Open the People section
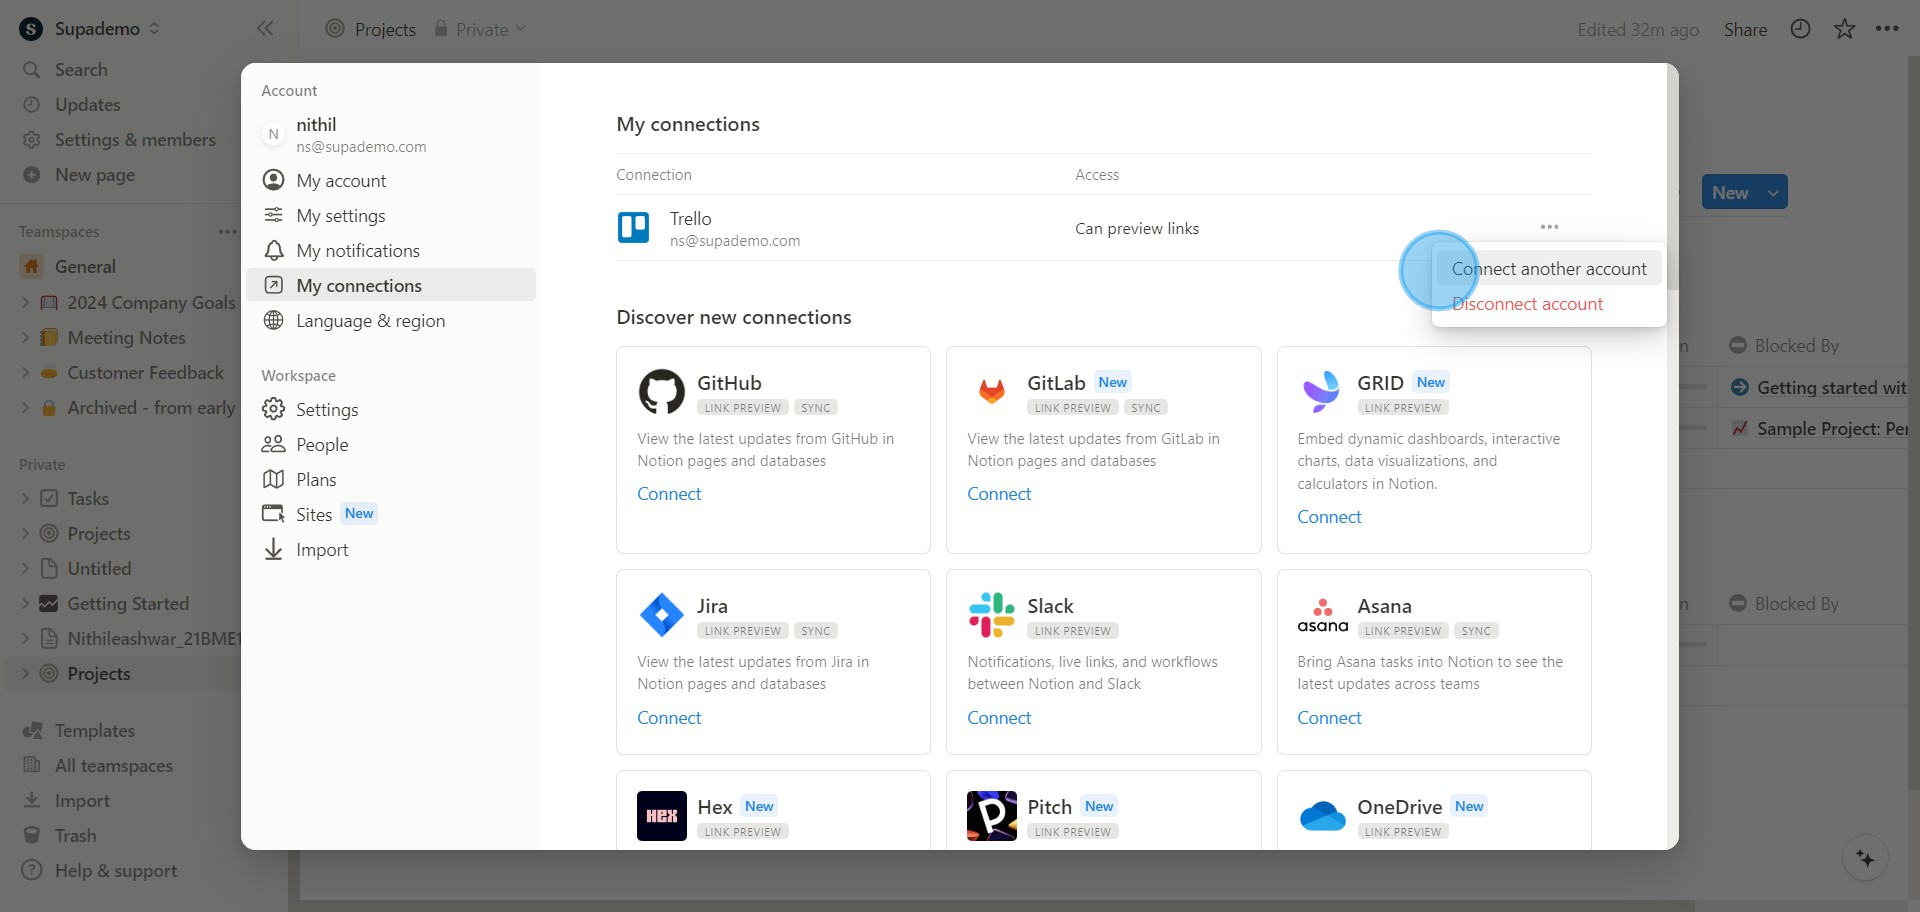Image resolution: width=1920 pixels, height=912 pixels. click(x=391, y=444)
